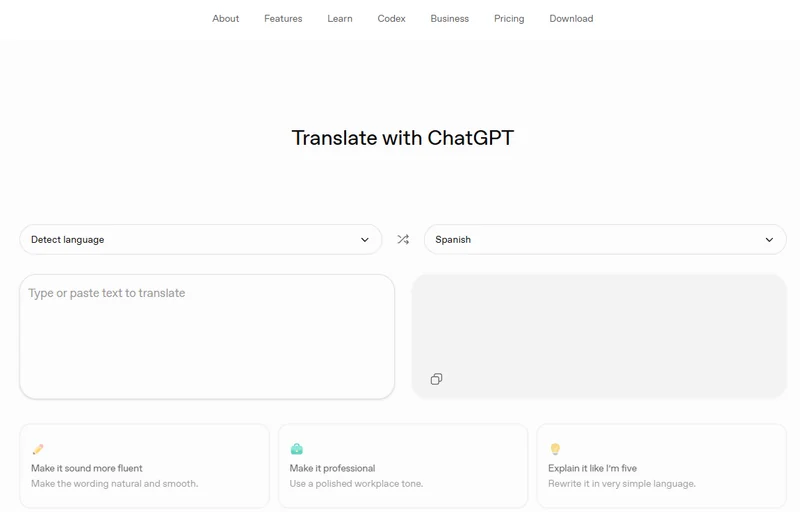Swap source and target languages icon
Image resolution: width=800 pixels, height=512 pixels.
(403, 240)
